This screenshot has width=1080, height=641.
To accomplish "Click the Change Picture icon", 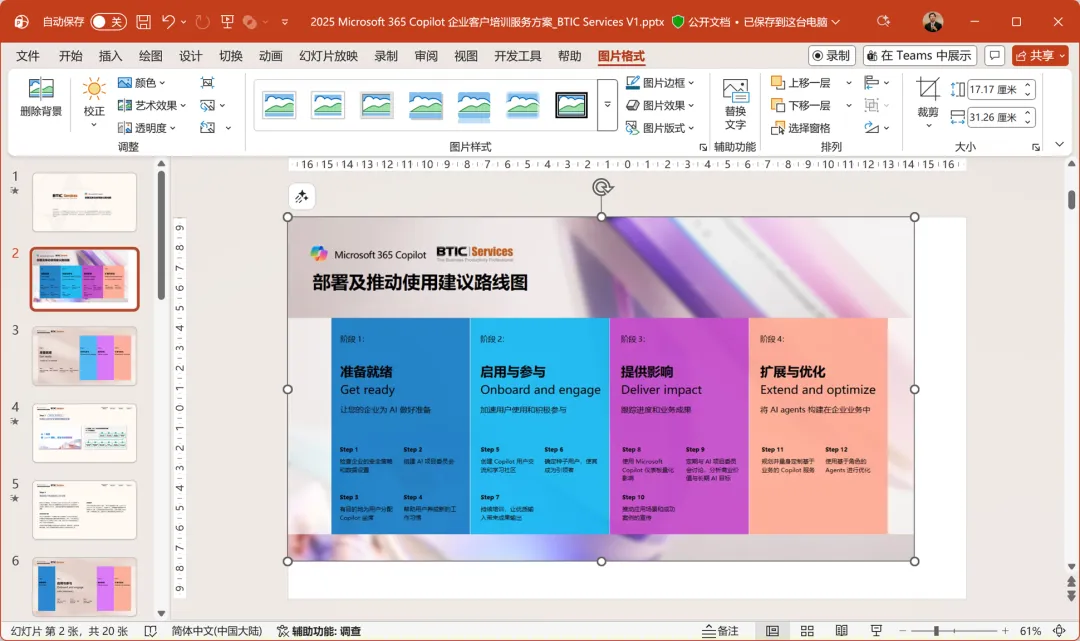I will [x=207, y=105].
